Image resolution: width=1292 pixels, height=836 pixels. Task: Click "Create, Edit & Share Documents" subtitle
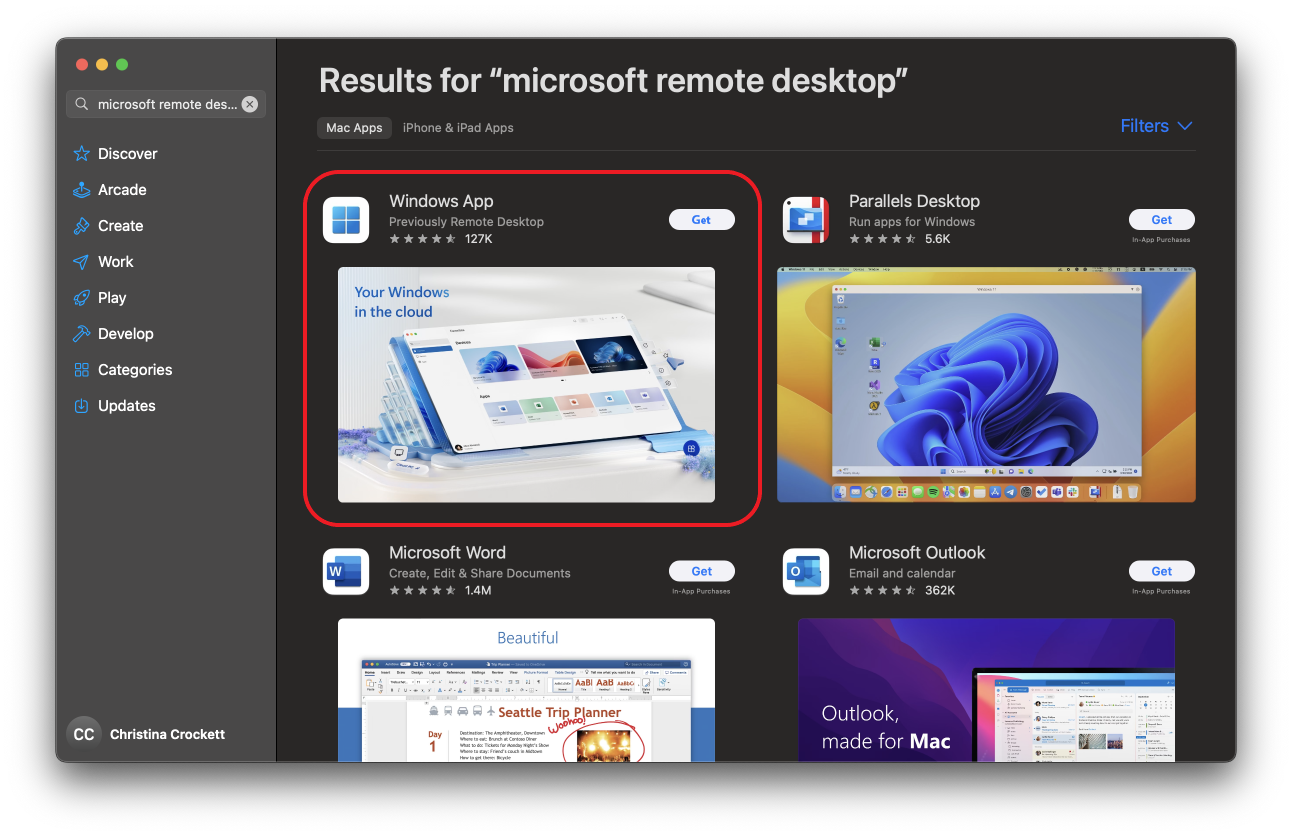[480, 574]
